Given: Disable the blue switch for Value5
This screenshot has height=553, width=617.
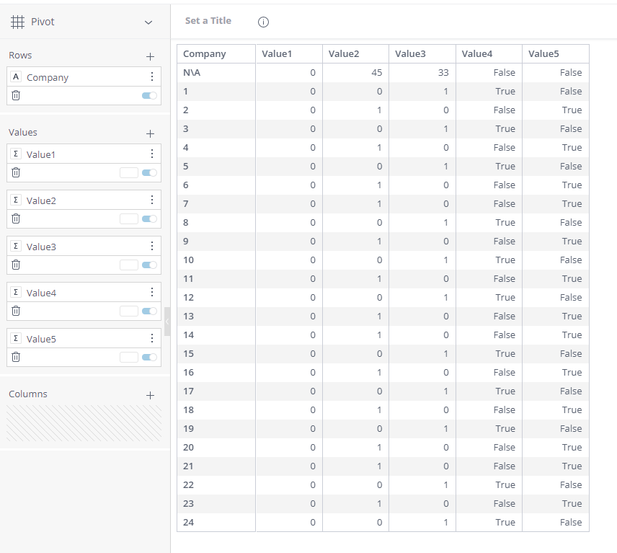Looking at the screenshot, I should click(149, 357).
